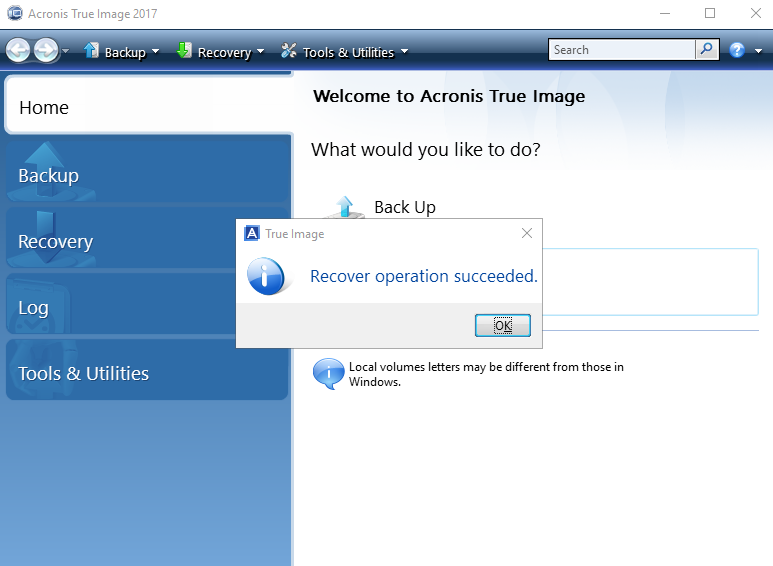Click the Acronis 'A' dialog title icon

point(252,233)
